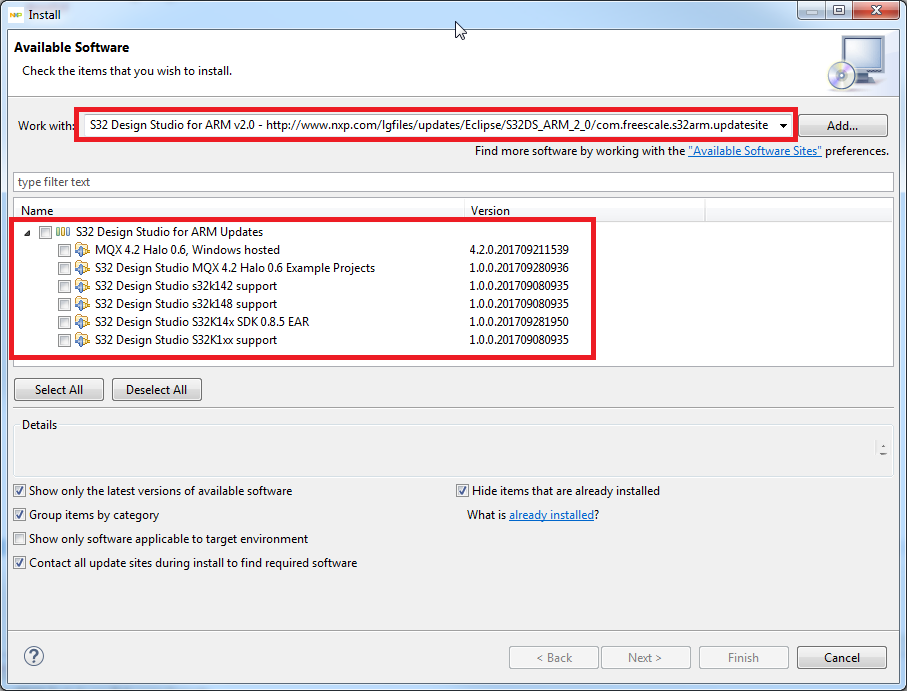This screenshot has width=907, height=691.
Task: Click the category icon beside S32 Design Studio for ARM Updates
Action: pyautogui.click(x=63, y=232)
